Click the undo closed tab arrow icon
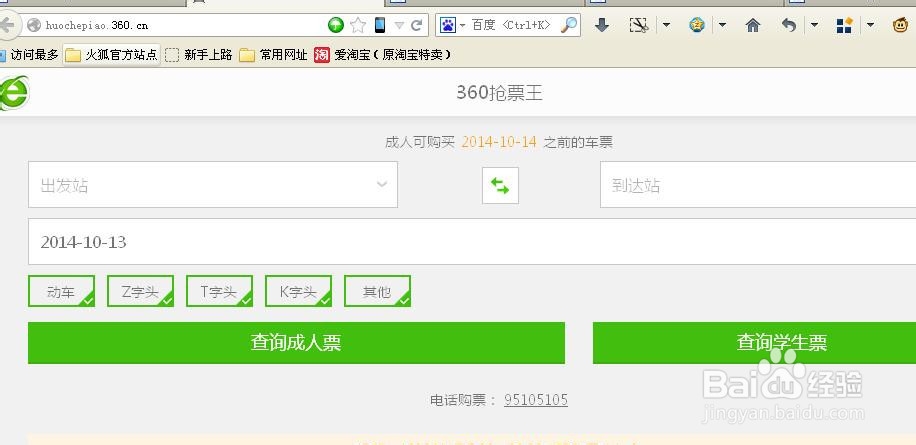This screenshot has width=916, height=445. pyautogui.click(x=789, y=25)
